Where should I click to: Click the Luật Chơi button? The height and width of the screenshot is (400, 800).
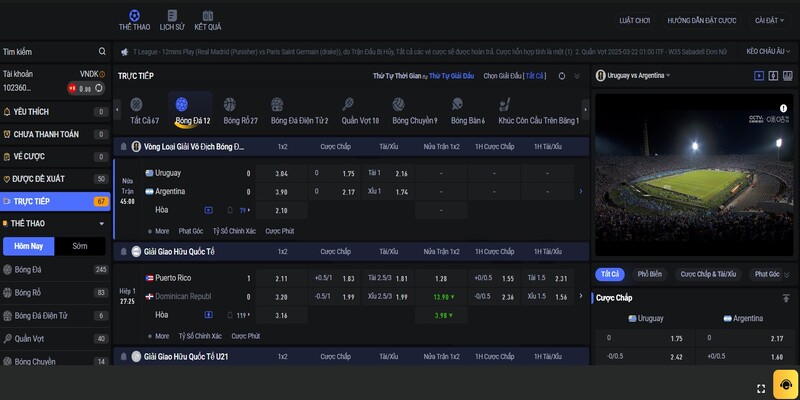[x=634, y=20]
